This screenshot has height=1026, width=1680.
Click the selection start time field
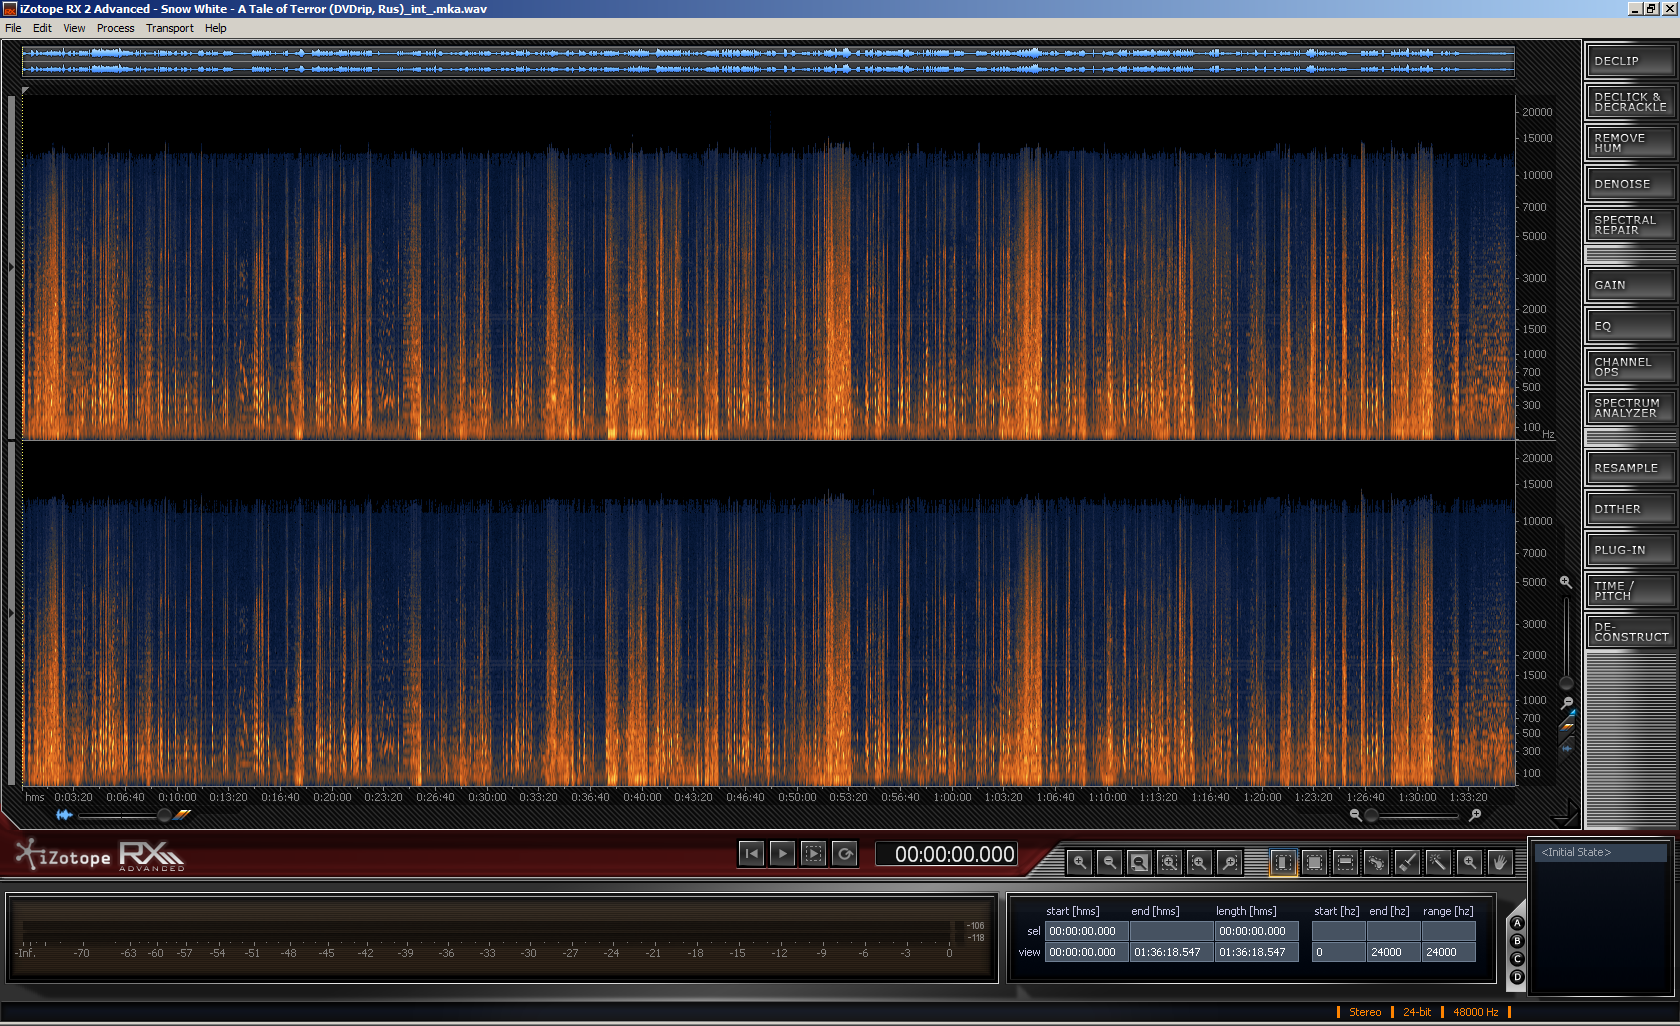coord(1087,931)
